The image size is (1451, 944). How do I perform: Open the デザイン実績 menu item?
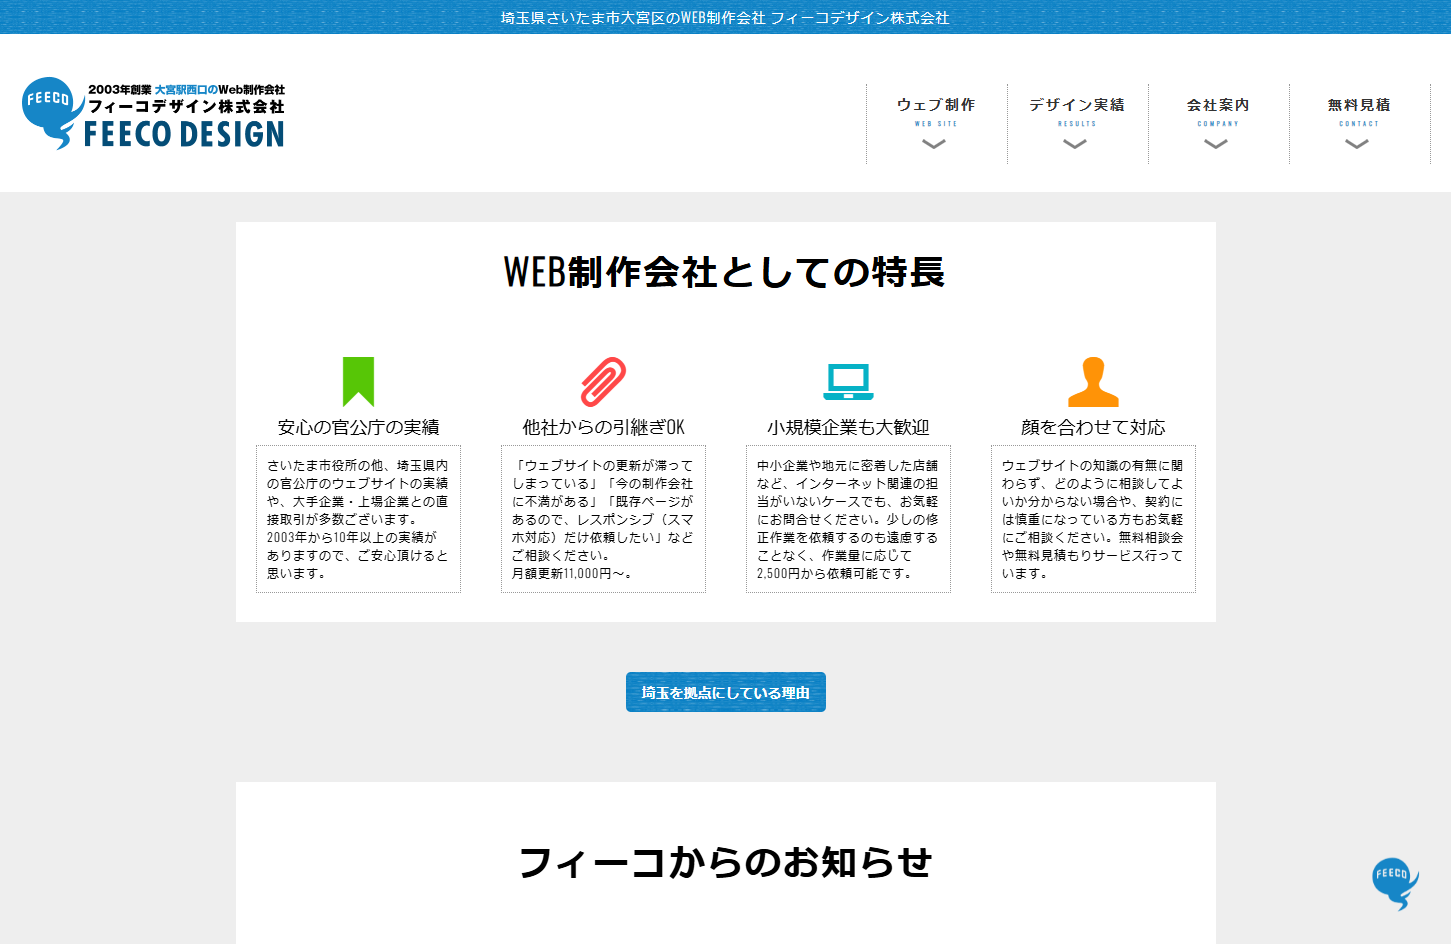(x=1077, y=105)
